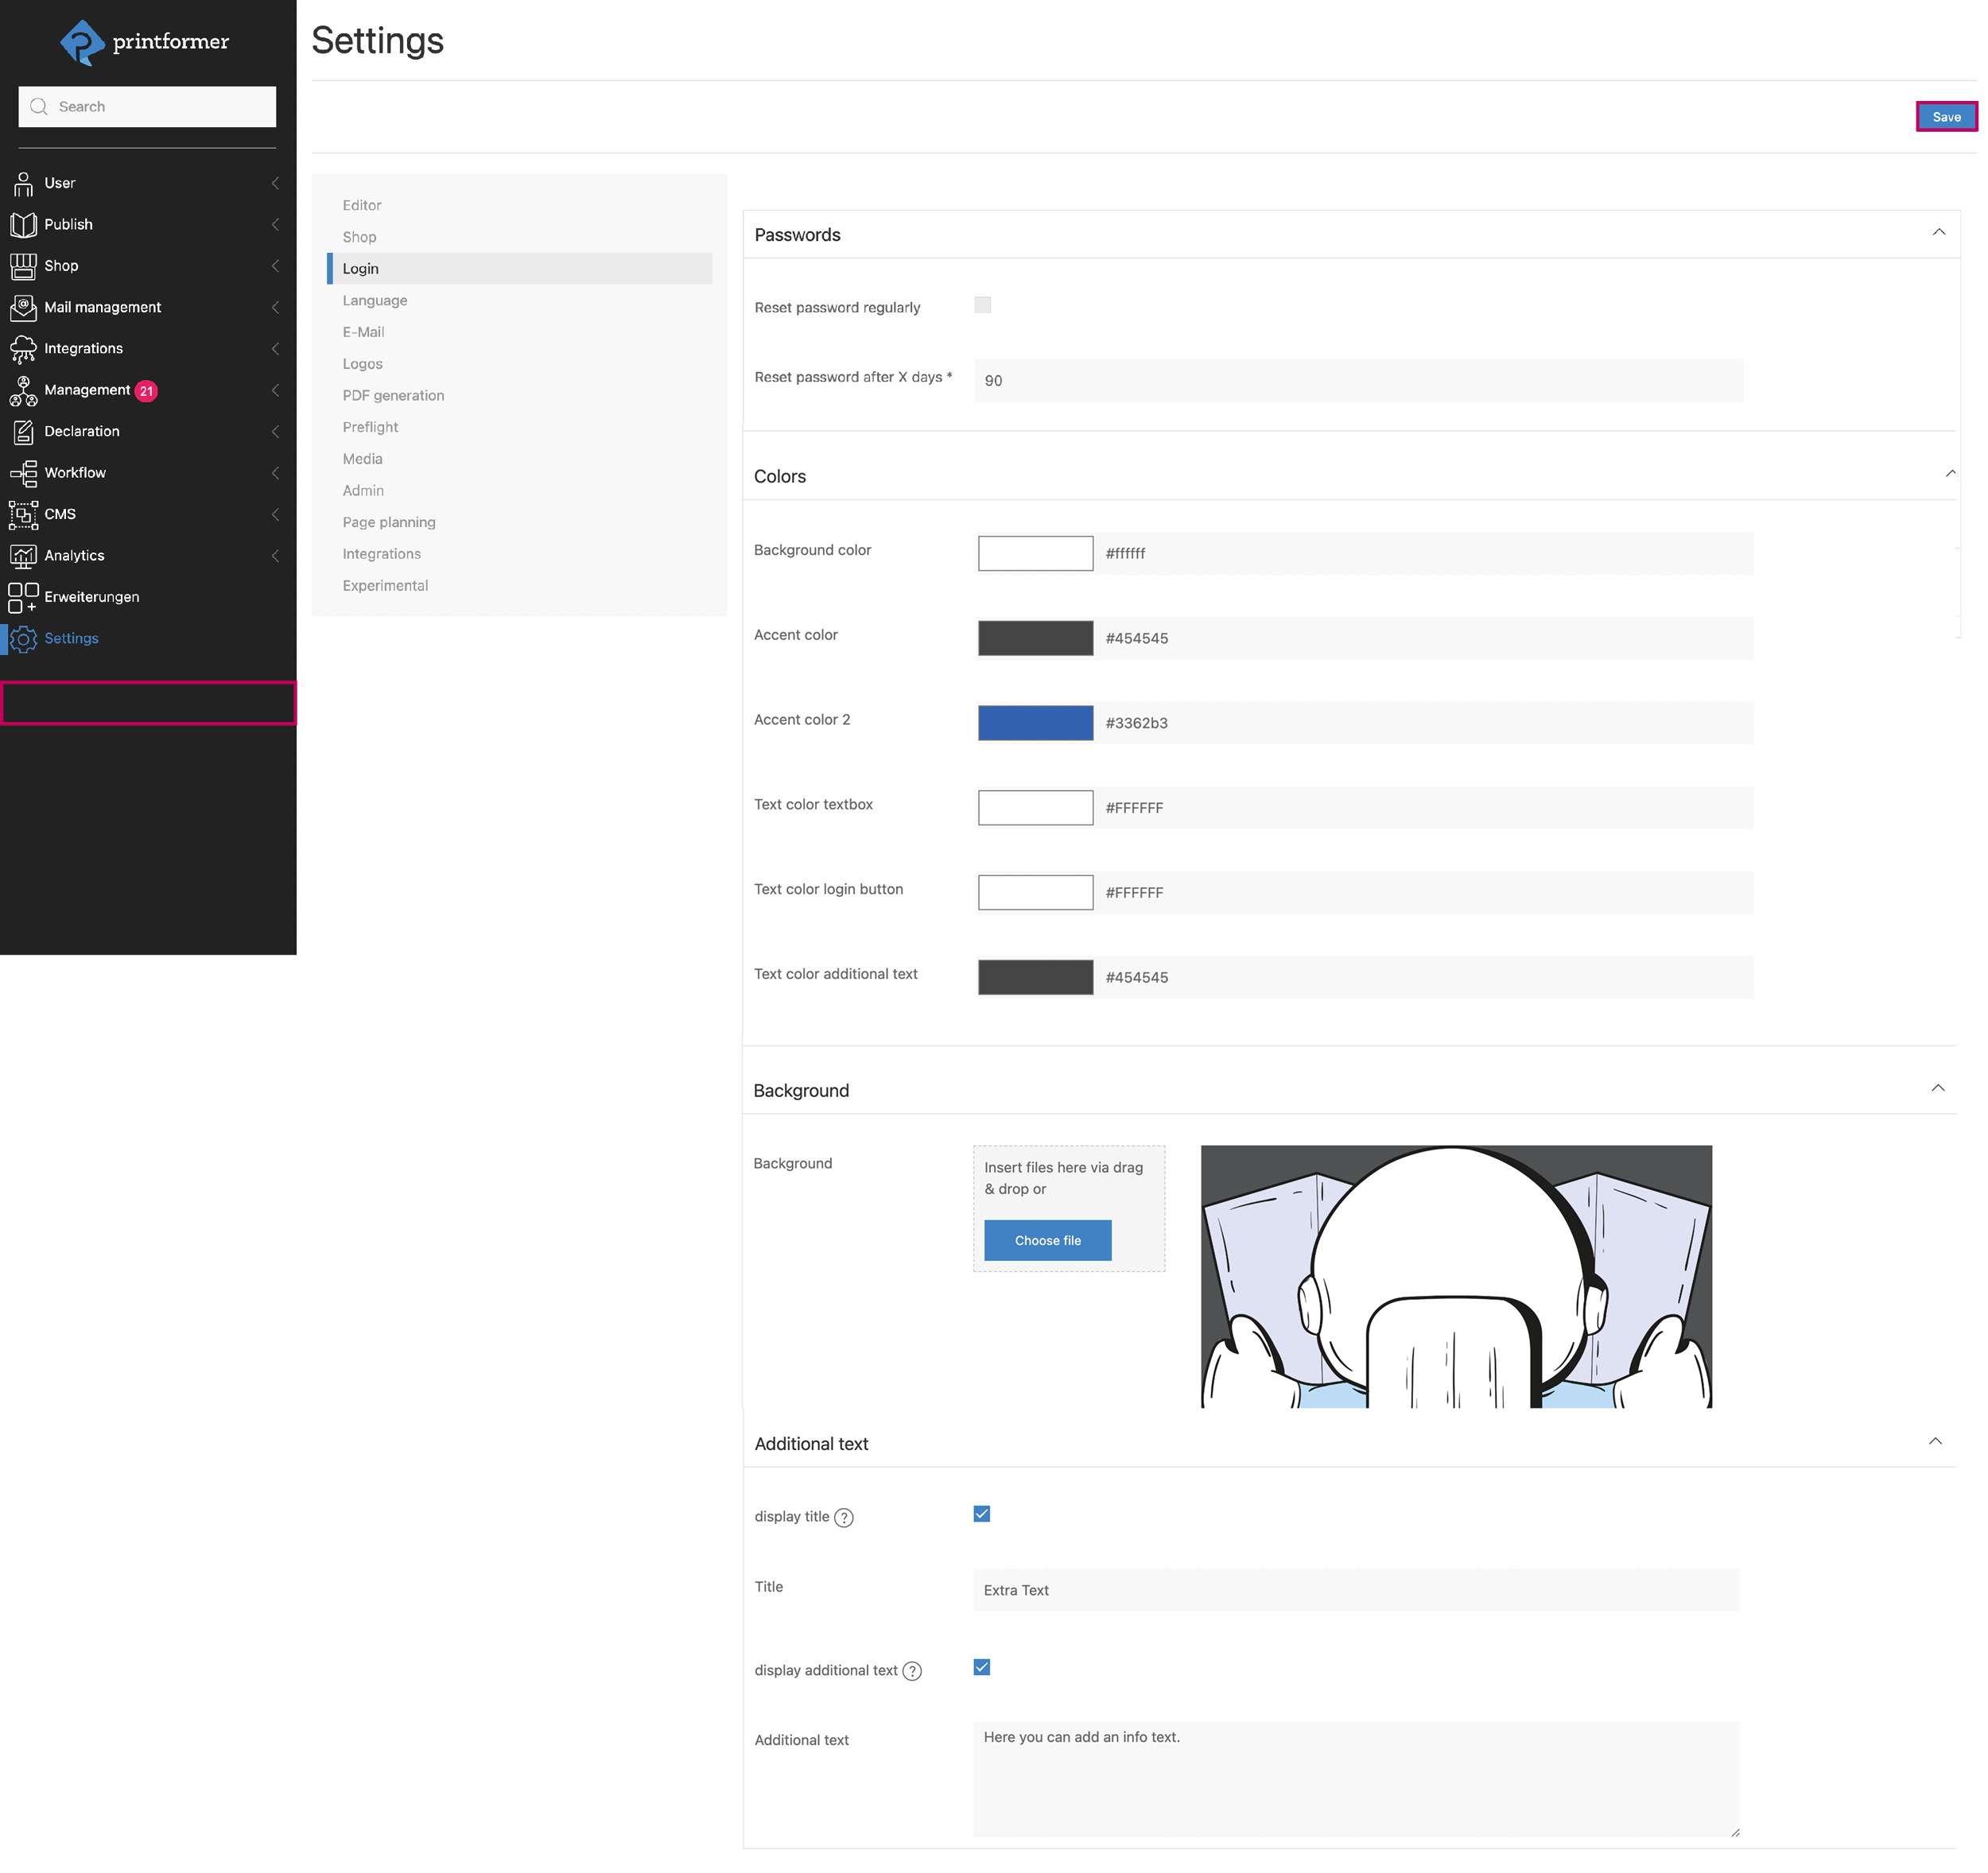1988x1873 pixels.
Task: Select the Publish icon in sidebar
Action: (x=23, y=224)
